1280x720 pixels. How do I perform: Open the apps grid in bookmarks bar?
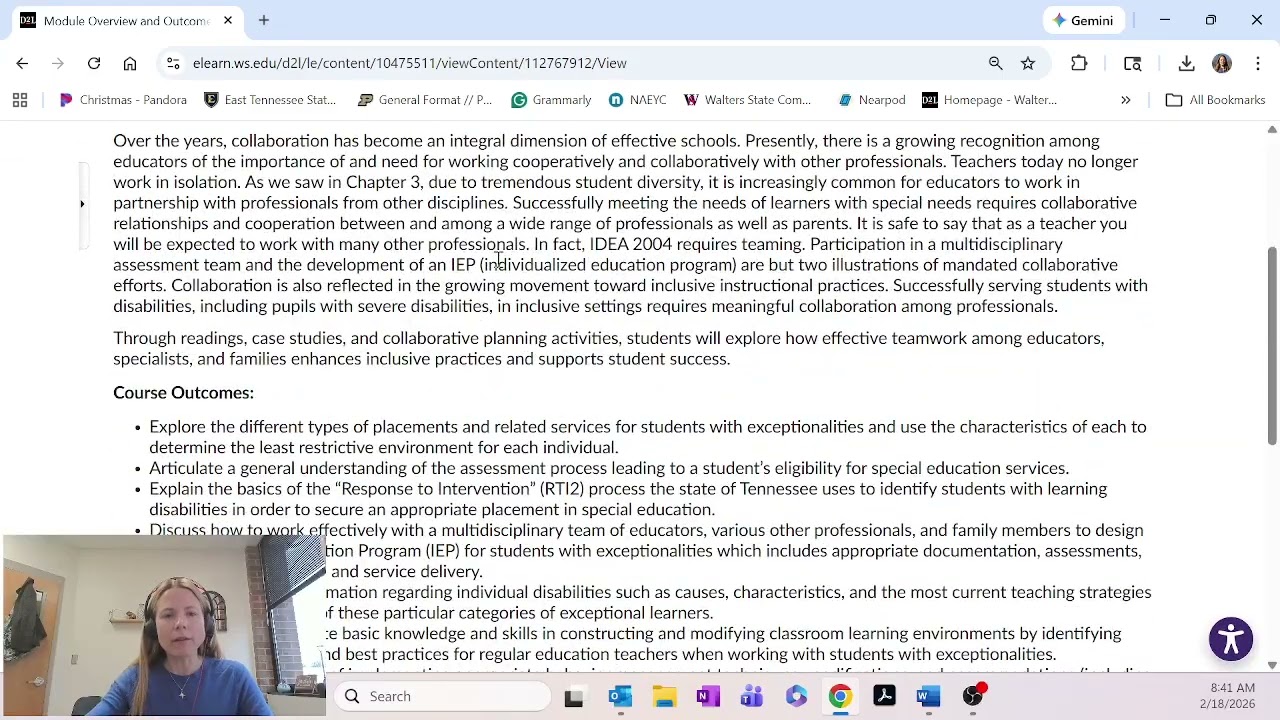click(x=20, y=100)
